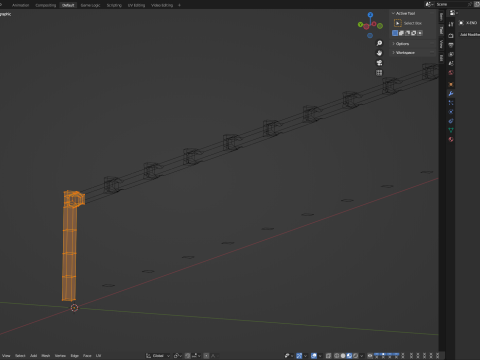This screenshot has width=480, height=360.
Task: Open the View menu in viewport header
Action: pos(6,356)
